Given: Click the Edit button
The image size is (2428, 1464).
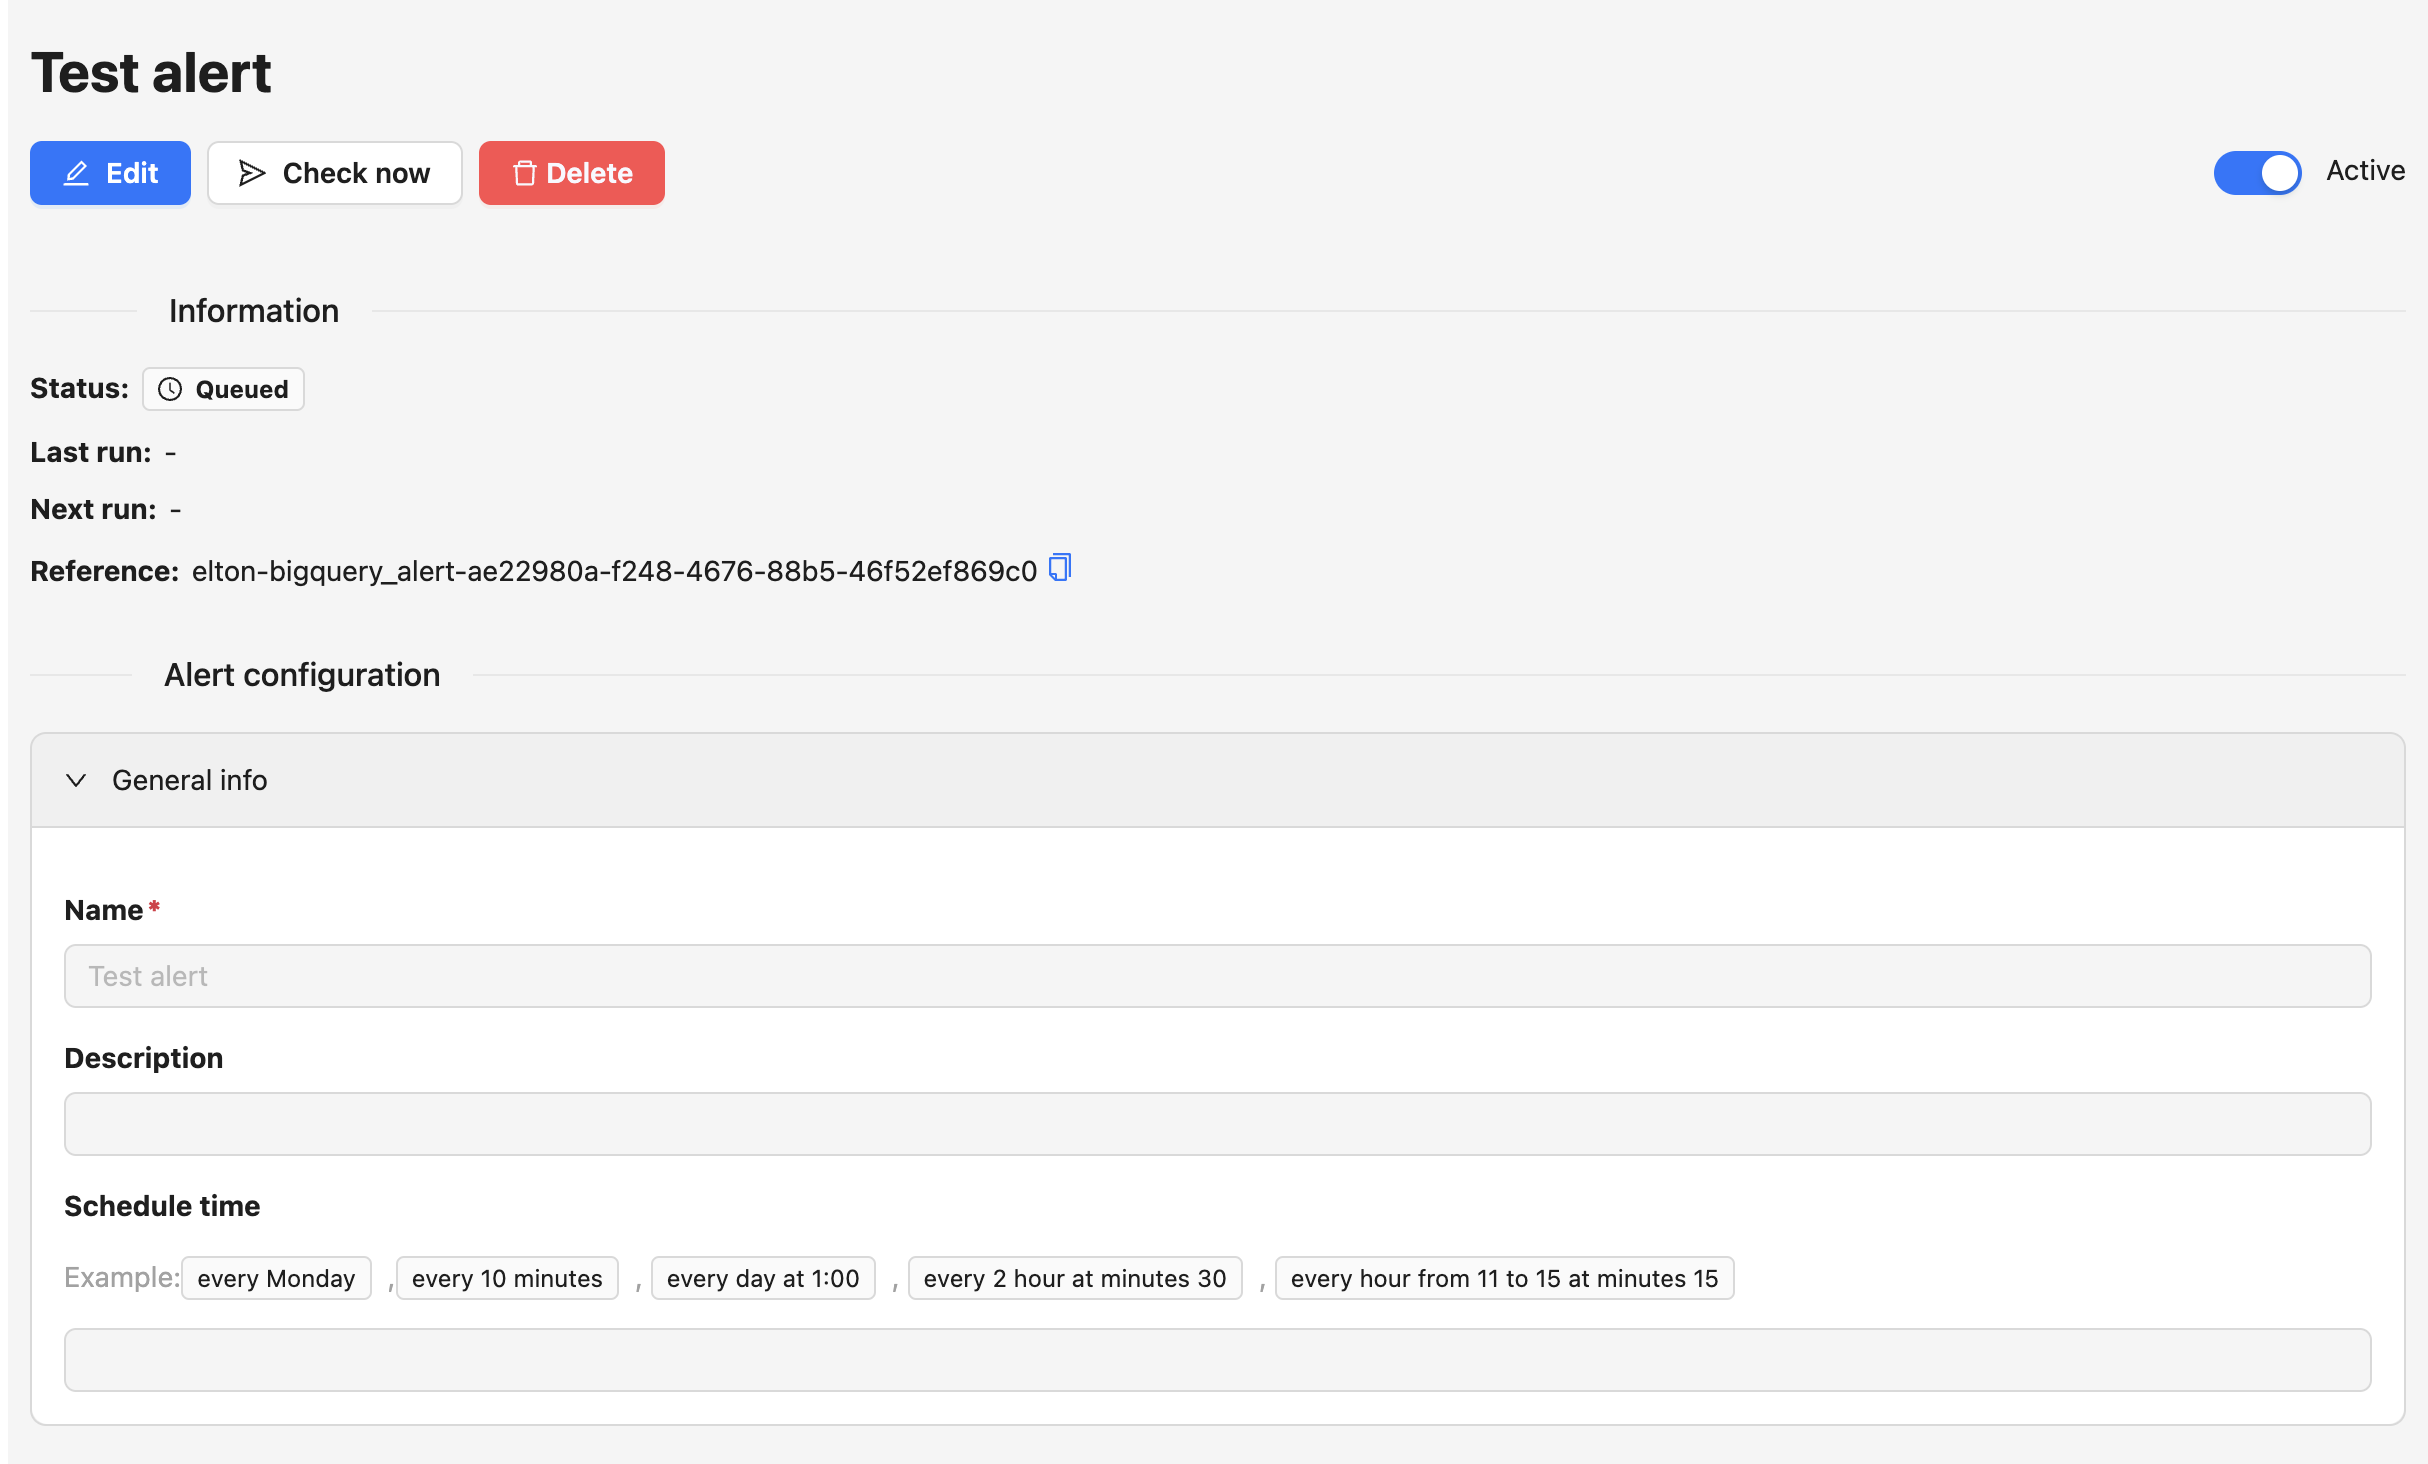Looking at the screenshot, I should pos(110,173).
